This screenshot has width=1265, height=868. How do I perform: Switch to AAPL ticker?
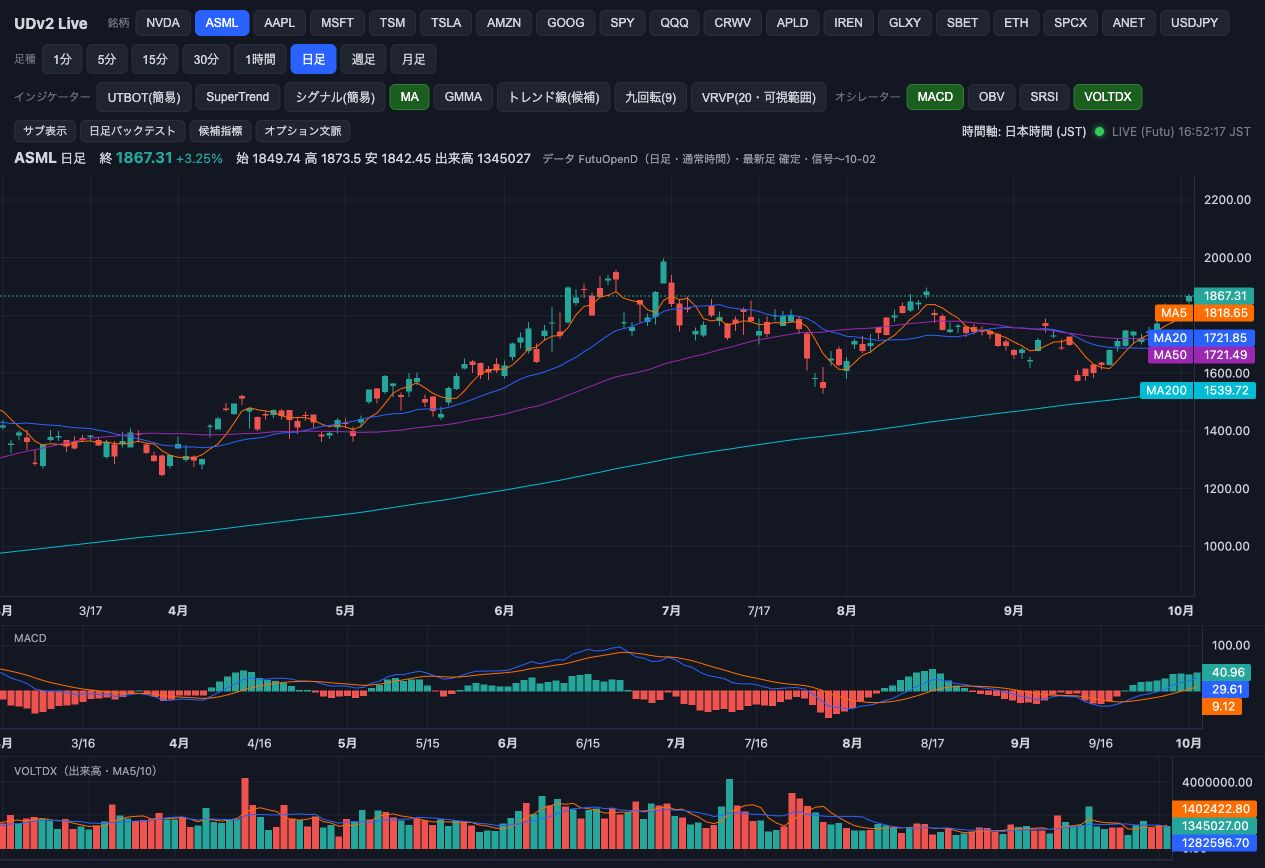pos(280,23)
